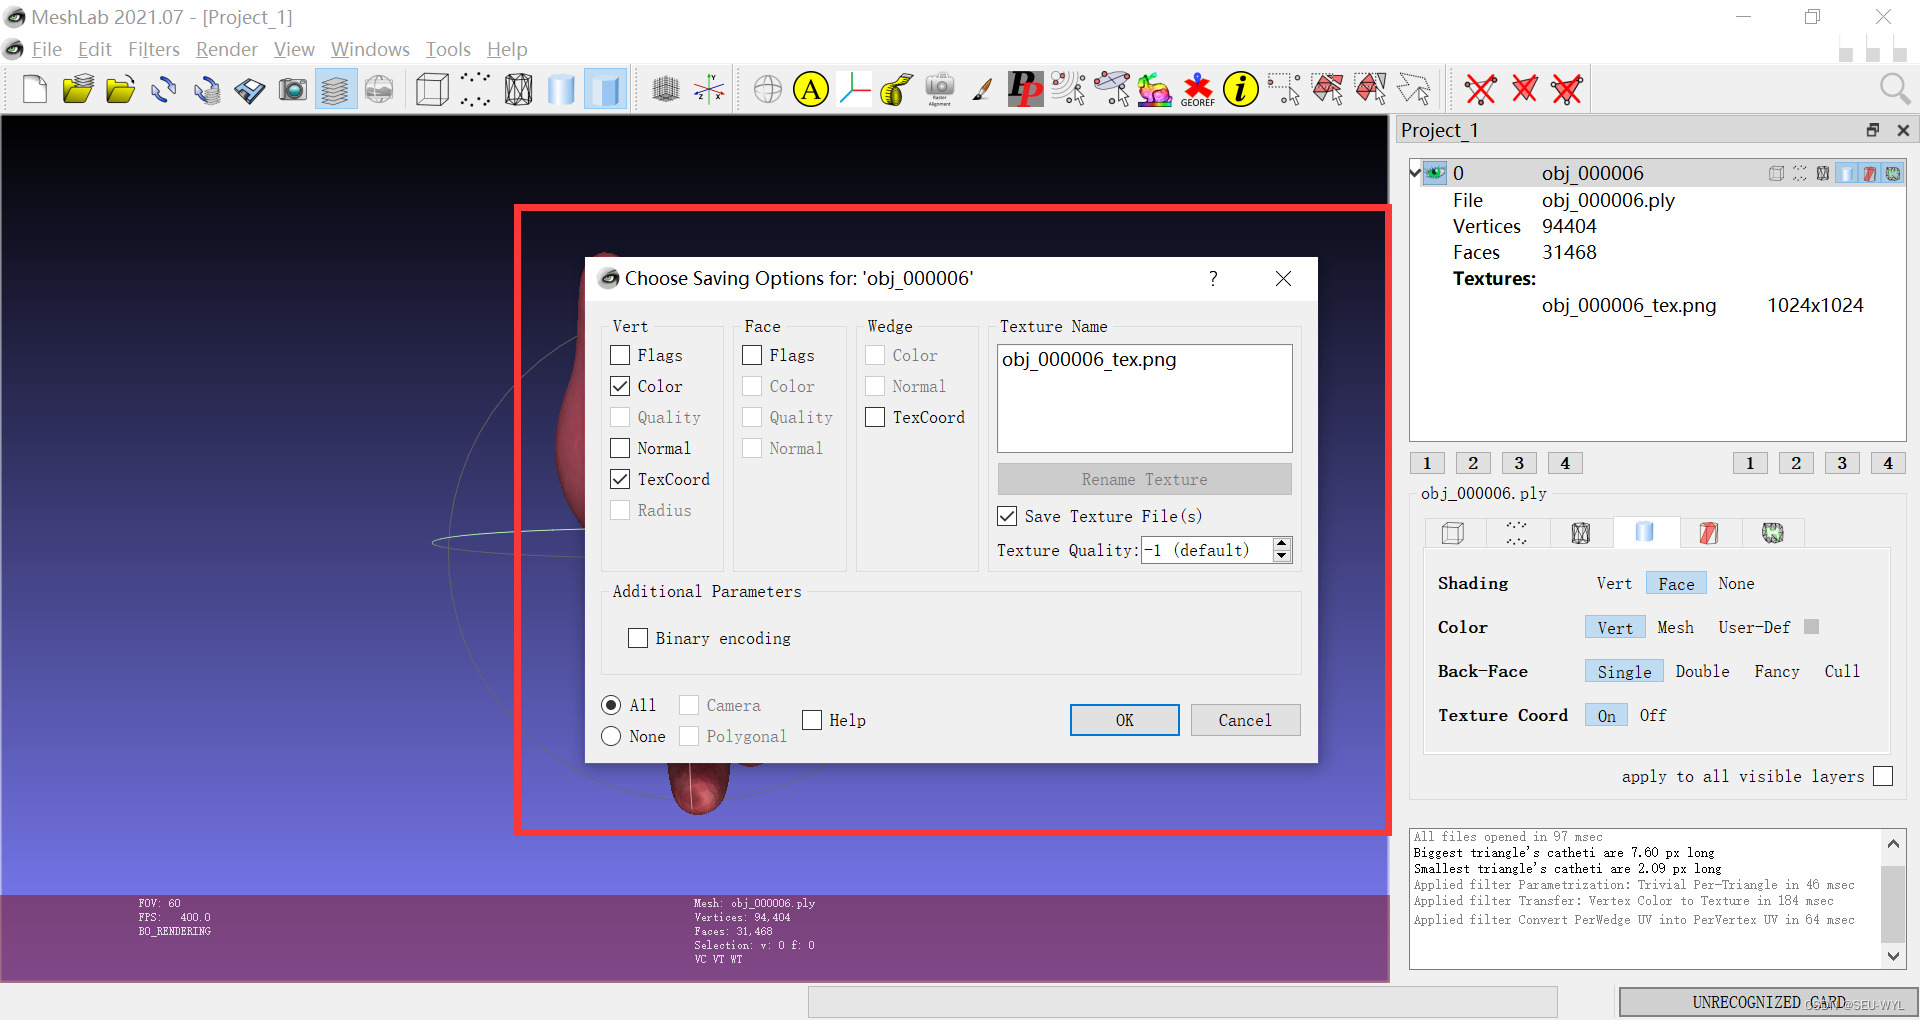Select the None radio button
Image resolution: width=1920 pixels, height=1020 pixels.
(x=611, y=736)
